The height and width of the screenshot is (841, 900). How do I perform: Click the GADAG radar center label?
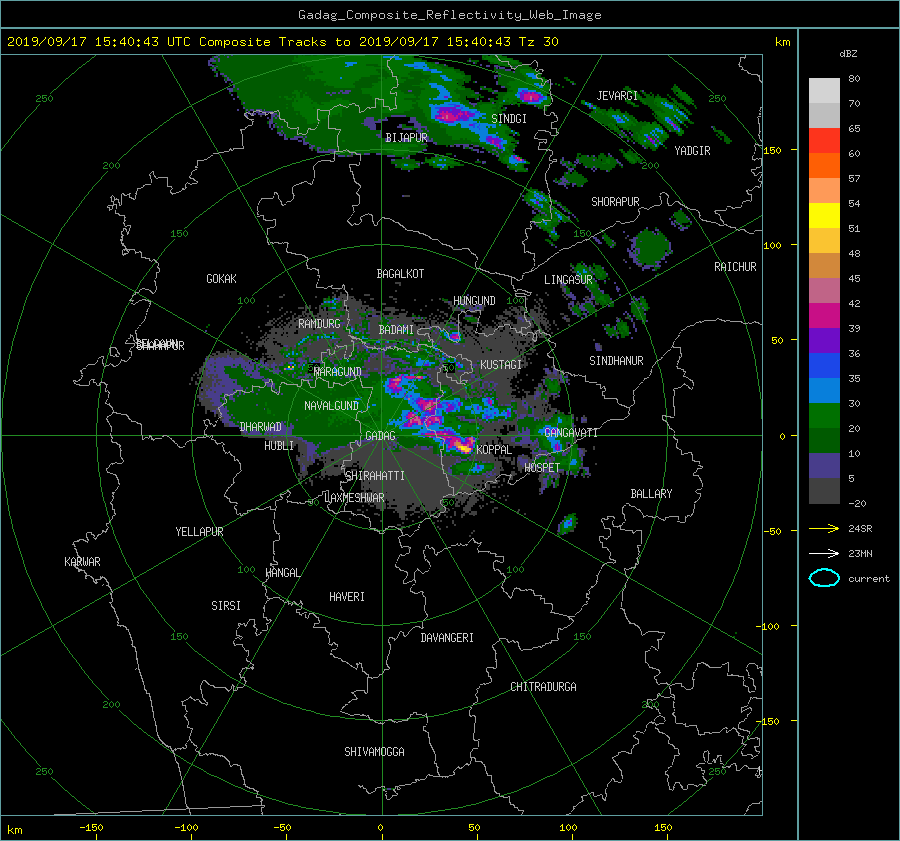(x=380, y=436)
